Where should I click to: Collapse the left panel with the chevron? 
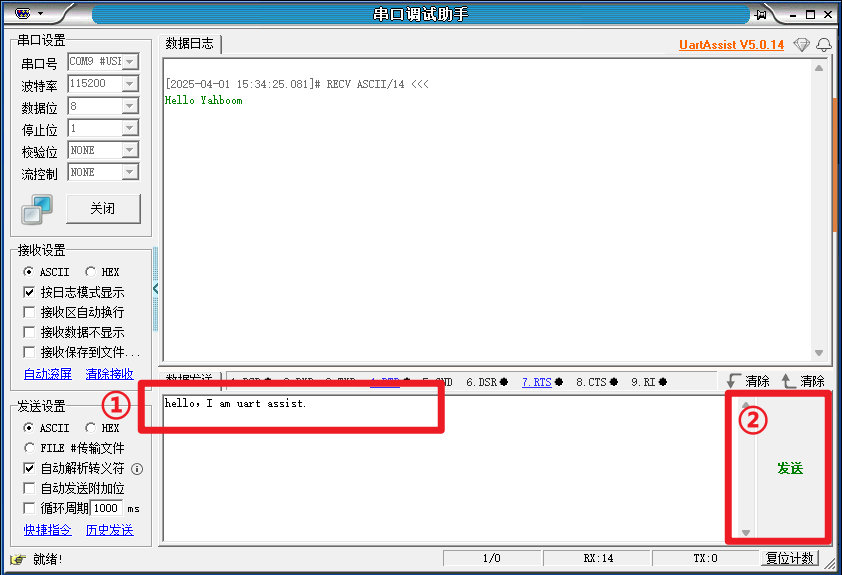click(156, 289)
